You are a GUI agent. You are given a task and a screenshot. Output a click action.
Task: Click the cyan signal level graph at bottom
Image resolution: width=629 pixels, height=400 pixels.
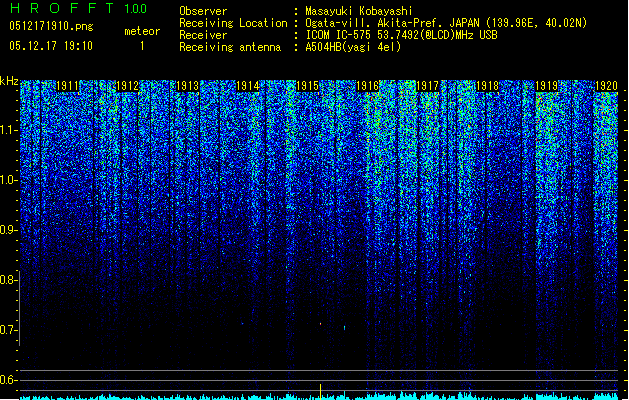point(319,396)
